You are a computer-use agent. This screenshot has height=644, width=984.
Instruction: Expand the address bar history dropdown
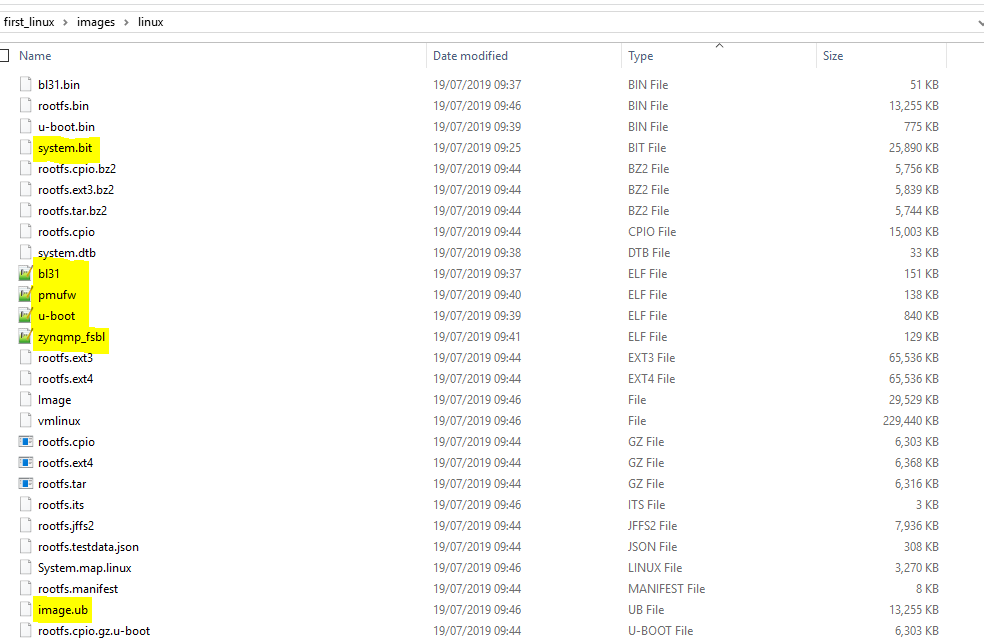pyautogui.click(x=977, y=22)
